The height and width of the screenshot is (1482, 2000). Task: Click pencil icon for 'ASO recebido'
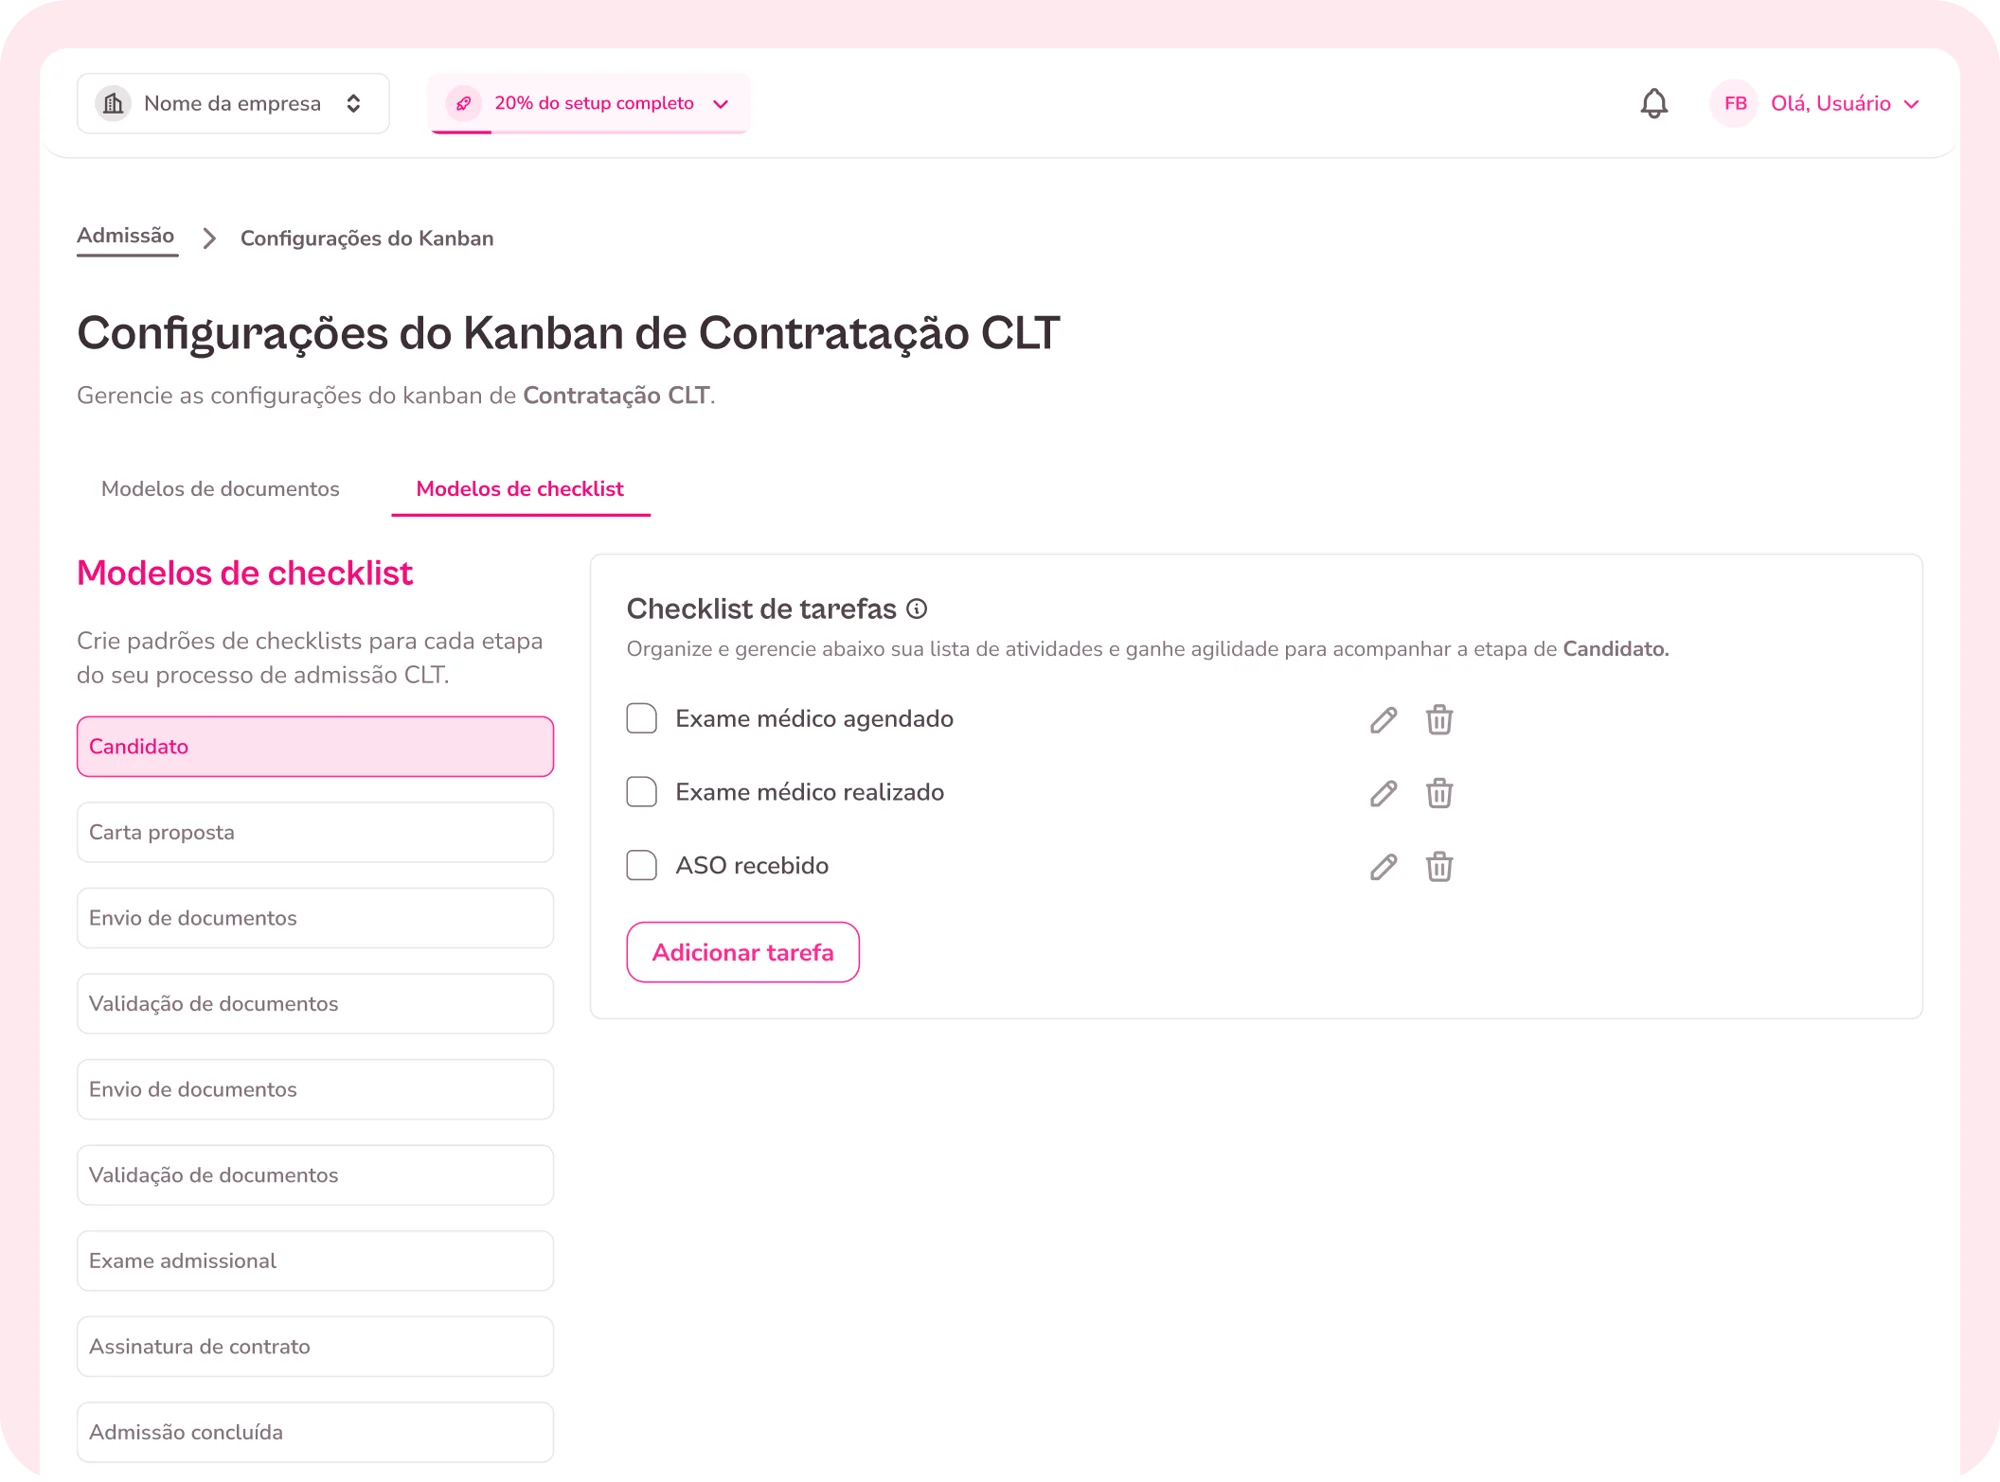(1383, 867)
